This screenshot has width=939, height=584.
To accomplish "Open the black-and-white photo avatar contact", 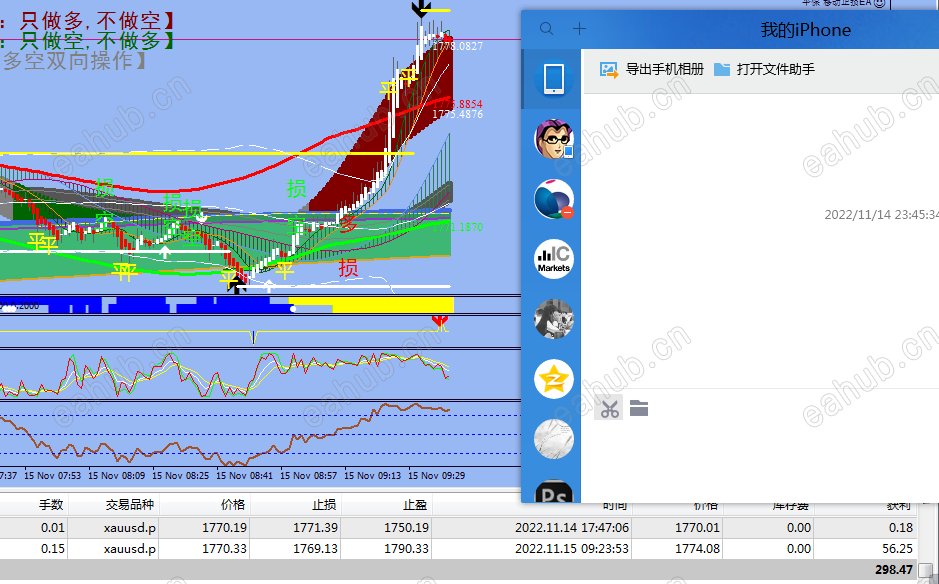I will pos(554,319).
